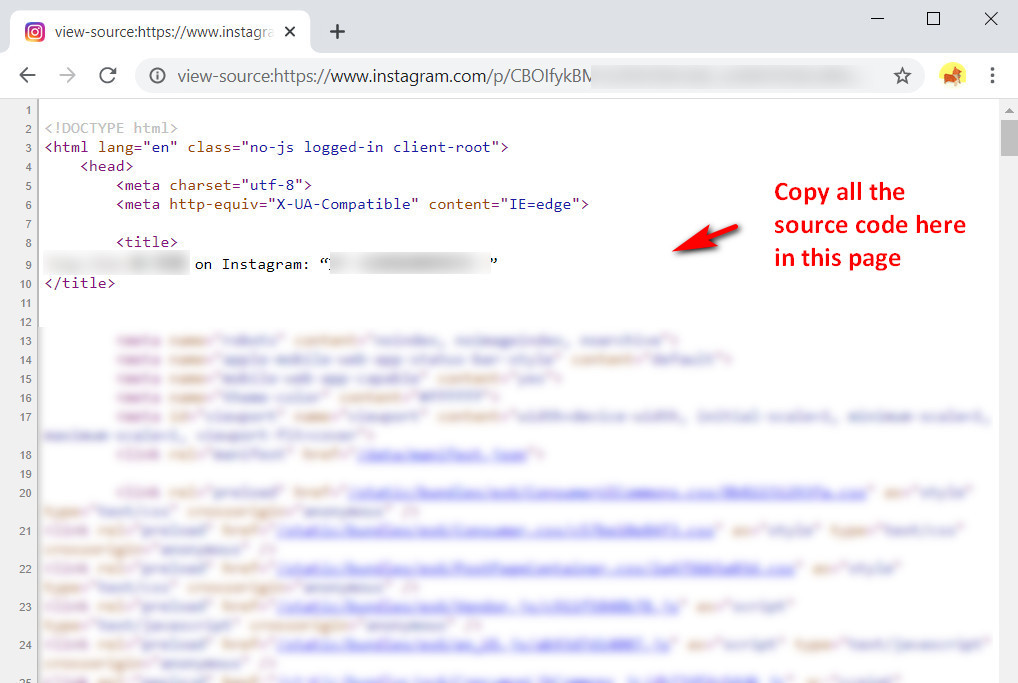Screen dimensions: 1018x683
Task: Bookmark this page with the star icon
Action: (x=902, y=76)
